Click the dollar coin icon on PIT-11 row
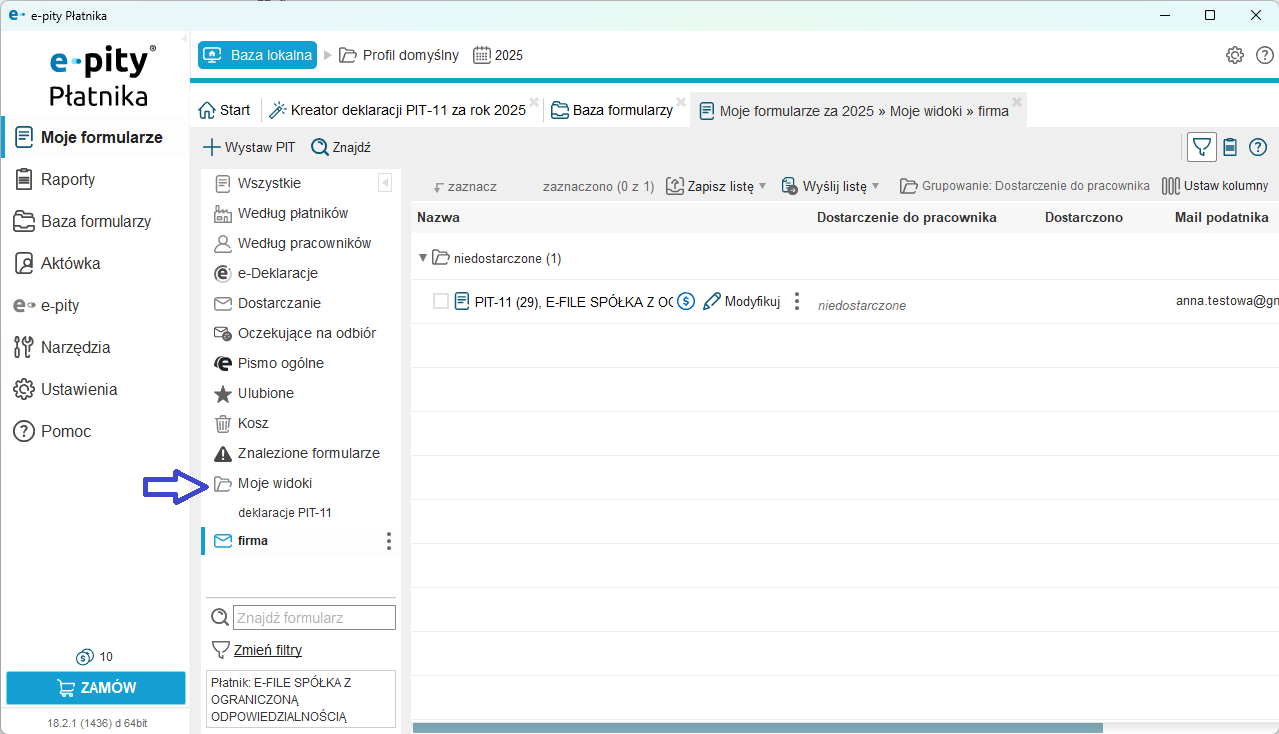This screenshot has width=1279, height=734. [x=686, y=301]
